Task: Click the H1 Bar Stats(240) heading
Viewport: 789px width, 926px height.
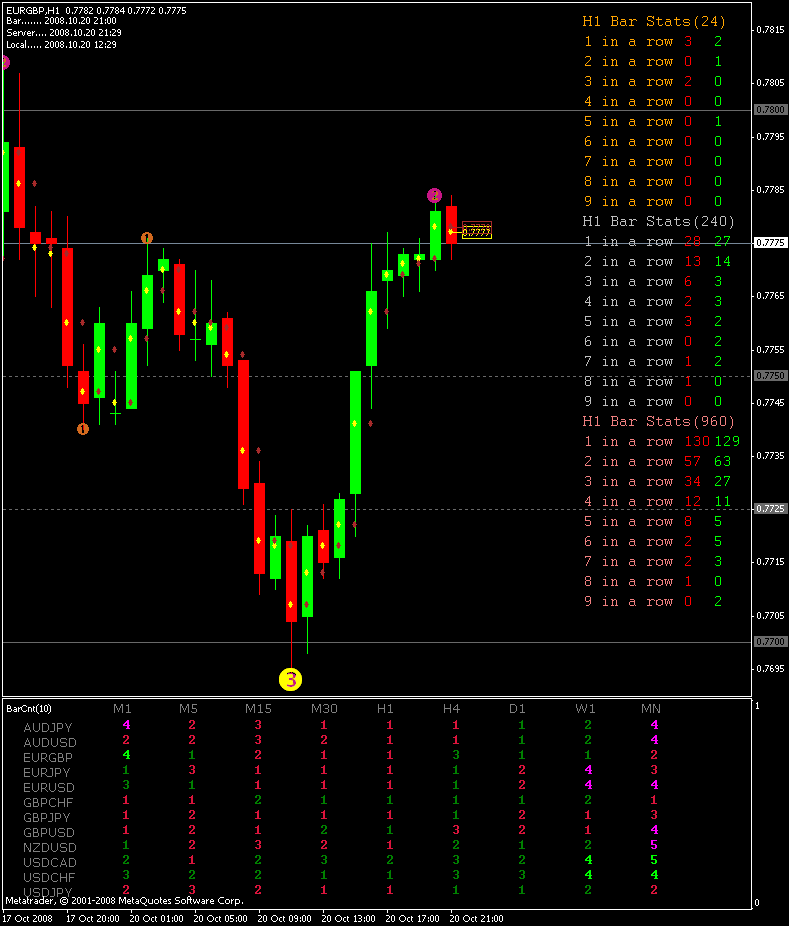Action: coord(658,221)
